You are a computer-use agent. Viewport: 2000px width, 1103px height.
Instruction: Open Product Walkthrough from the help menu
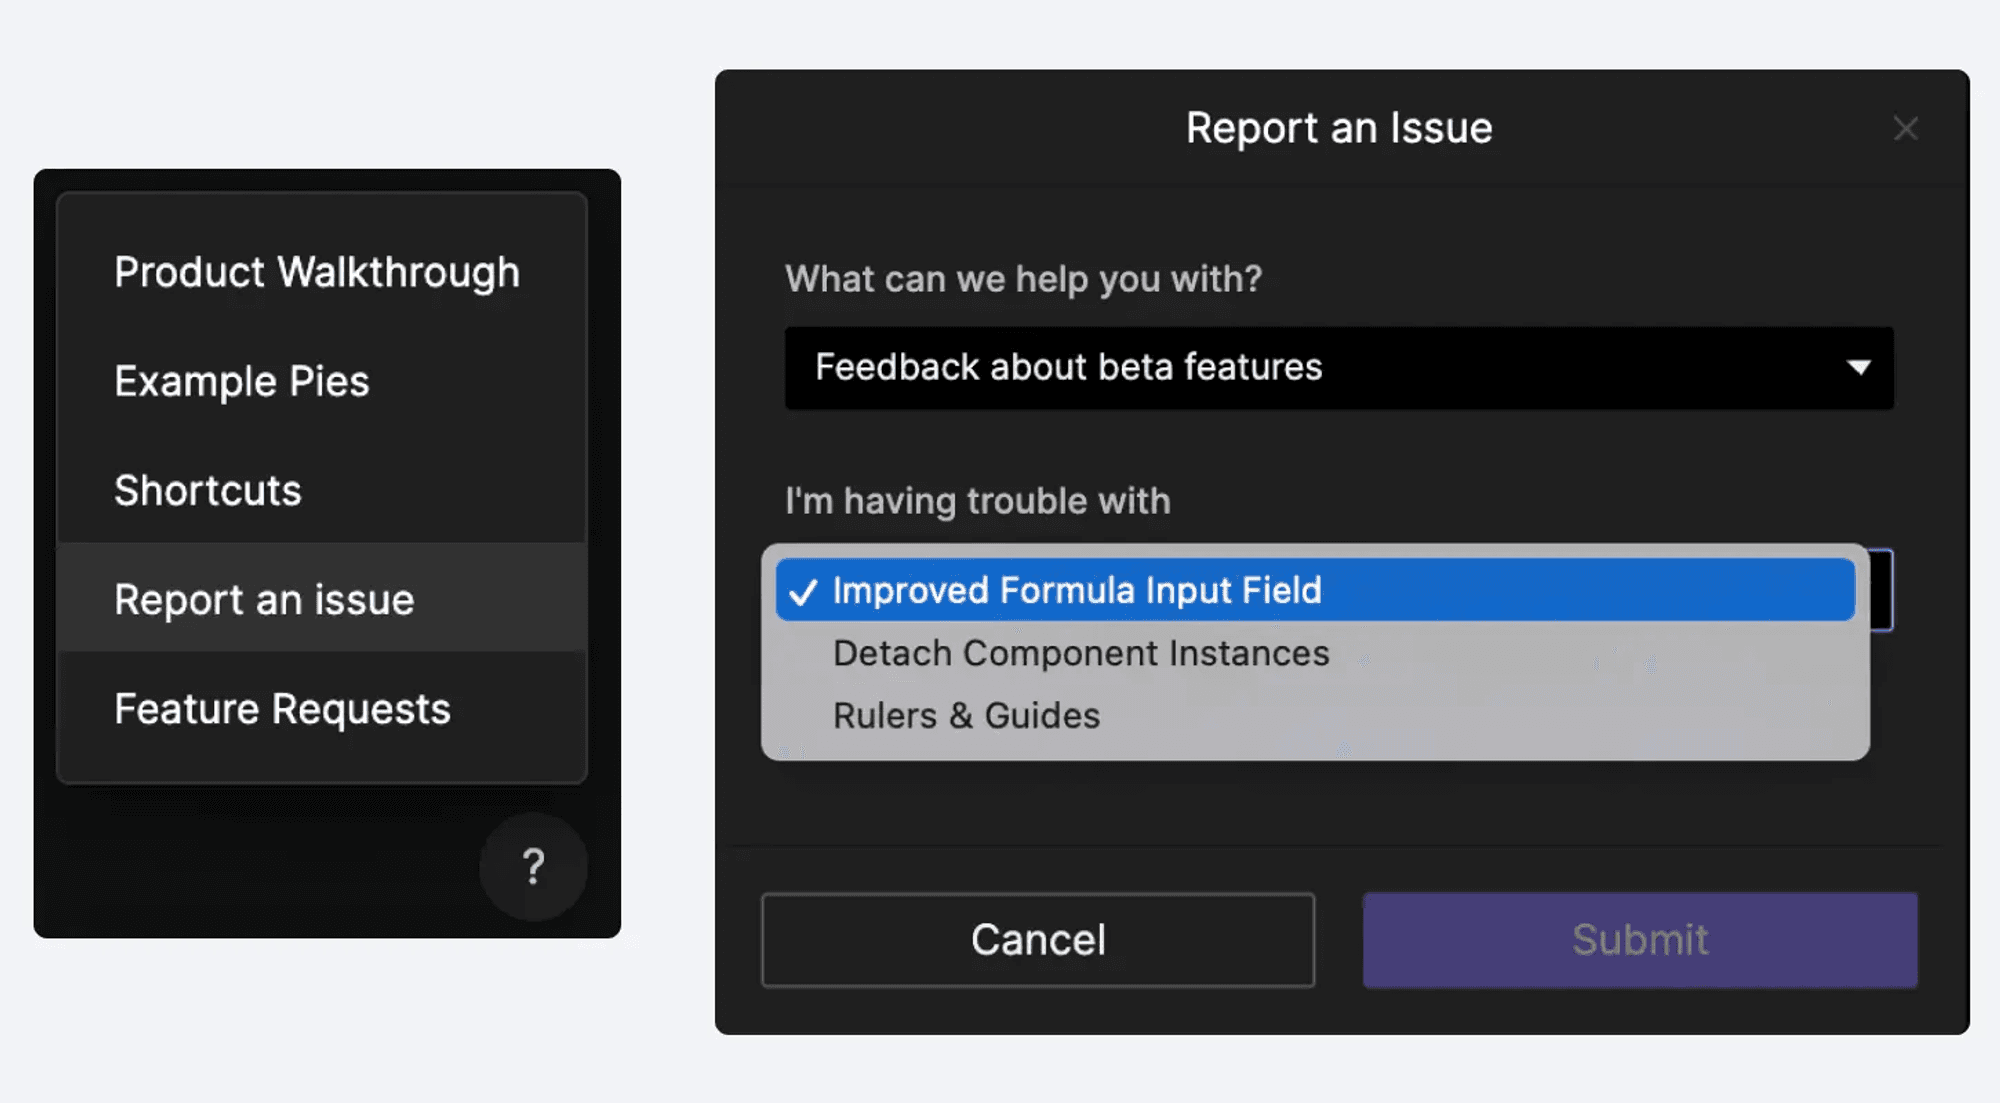click(316, 271)
